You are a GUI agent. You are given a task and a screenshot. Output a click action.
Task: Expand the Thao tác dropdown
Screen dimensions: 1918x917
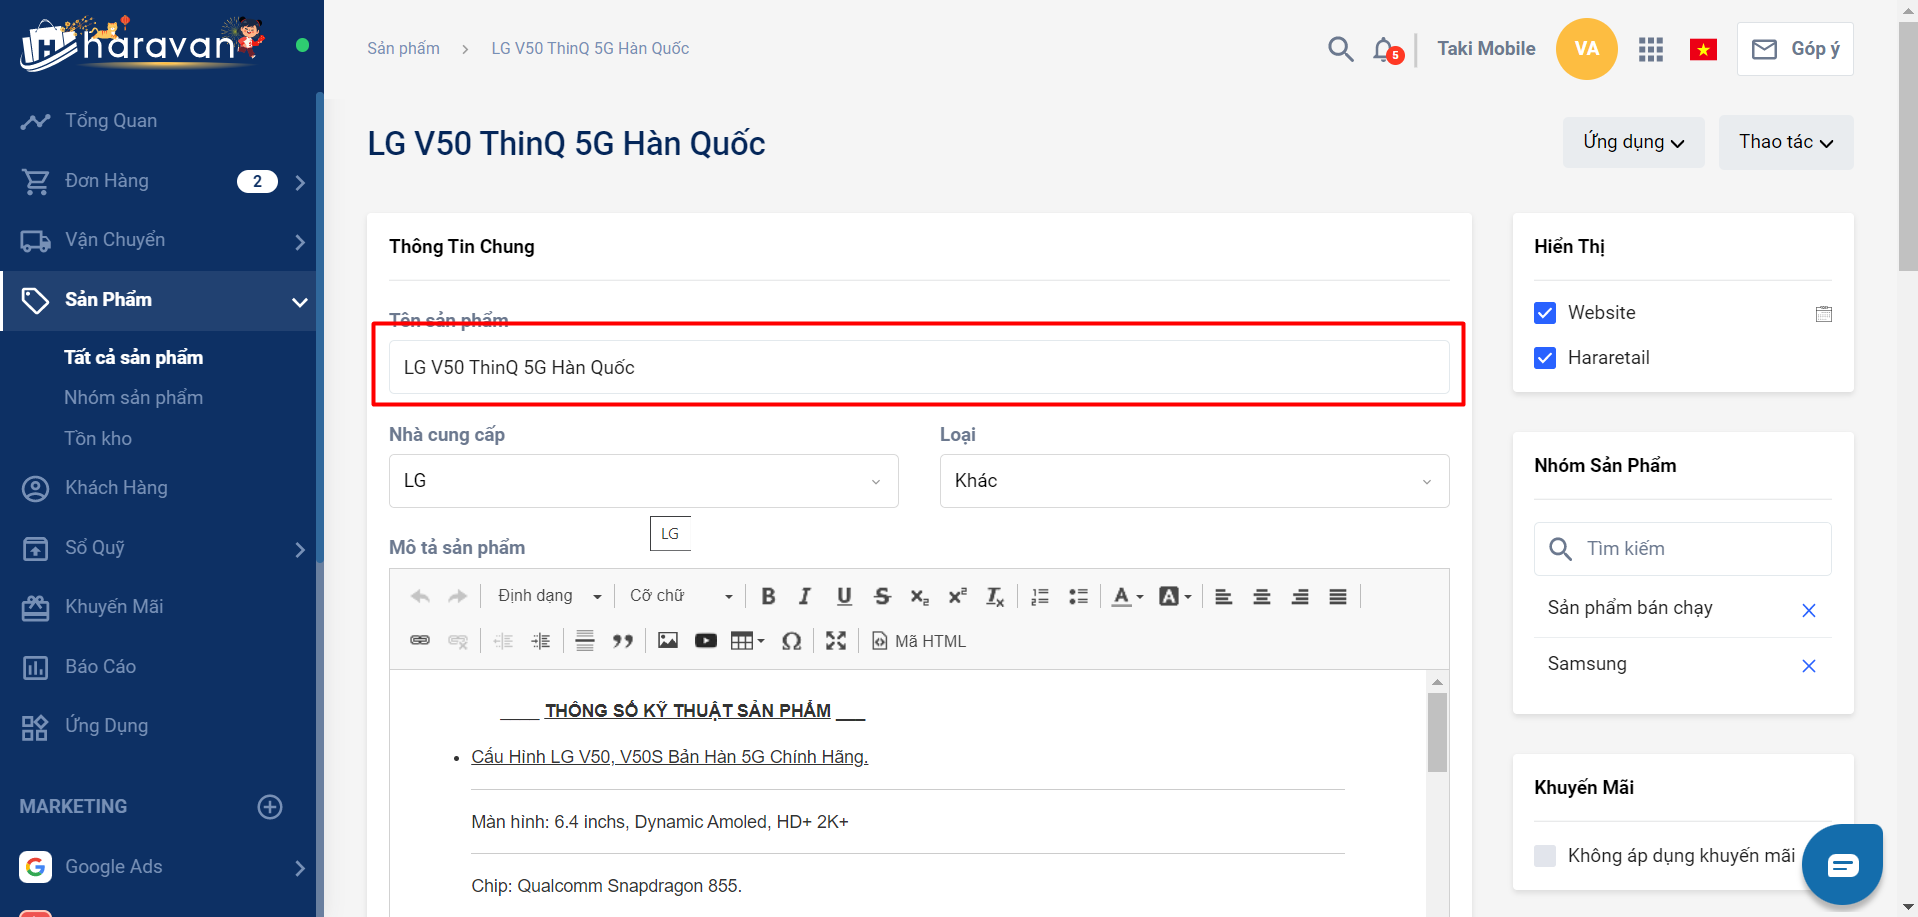(1785, 142)
